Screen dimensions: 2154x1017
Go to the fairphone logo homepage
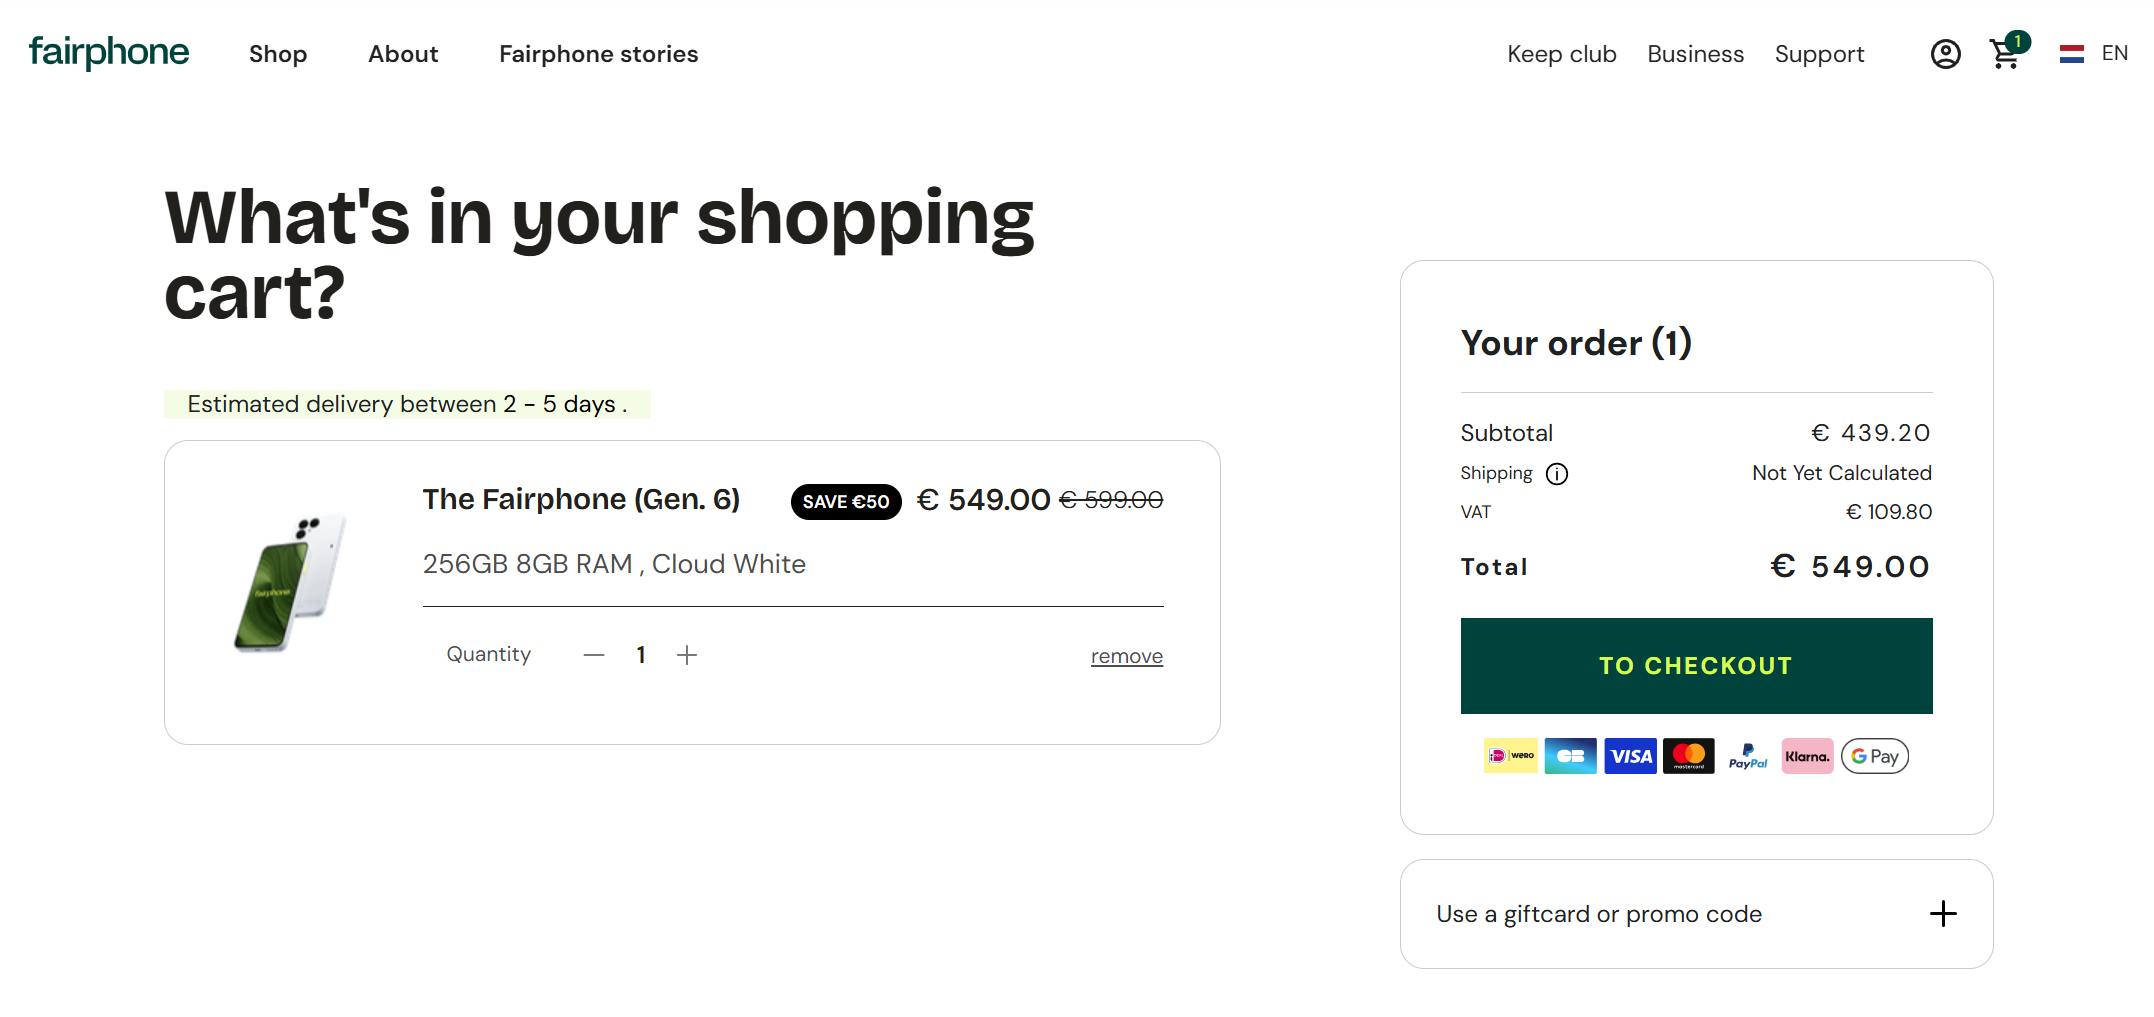tap(109, 52)
